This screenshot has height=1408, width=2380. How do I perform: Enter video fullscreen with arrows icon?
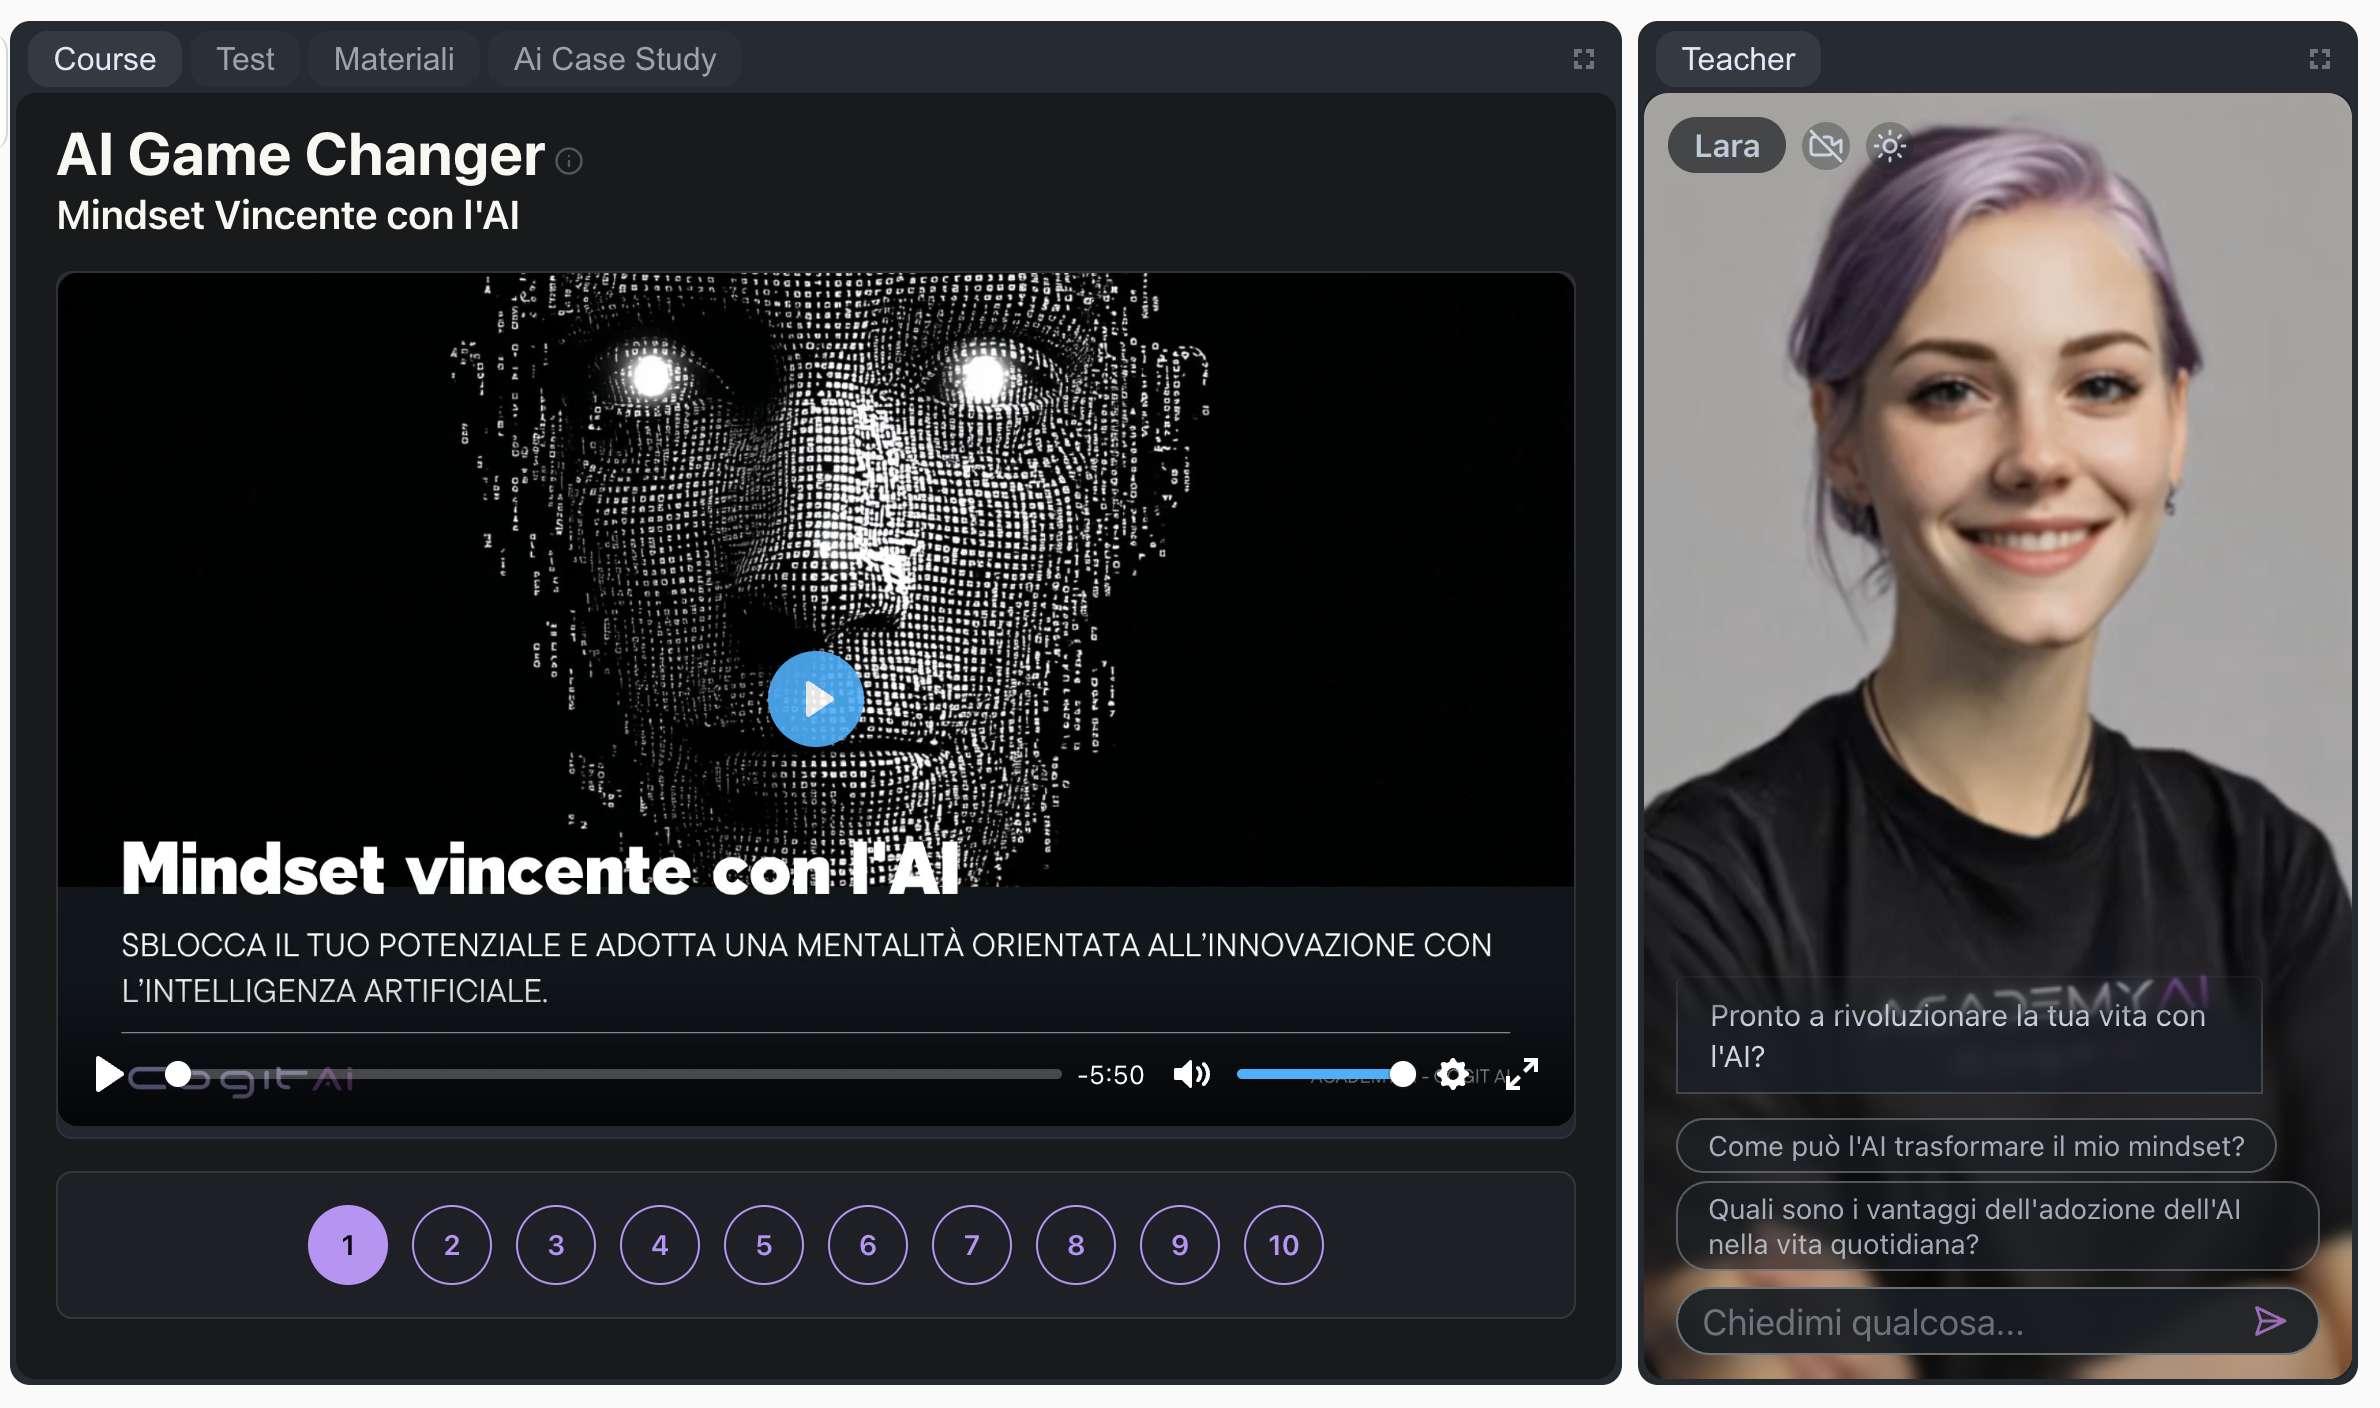[1522, 1074]
